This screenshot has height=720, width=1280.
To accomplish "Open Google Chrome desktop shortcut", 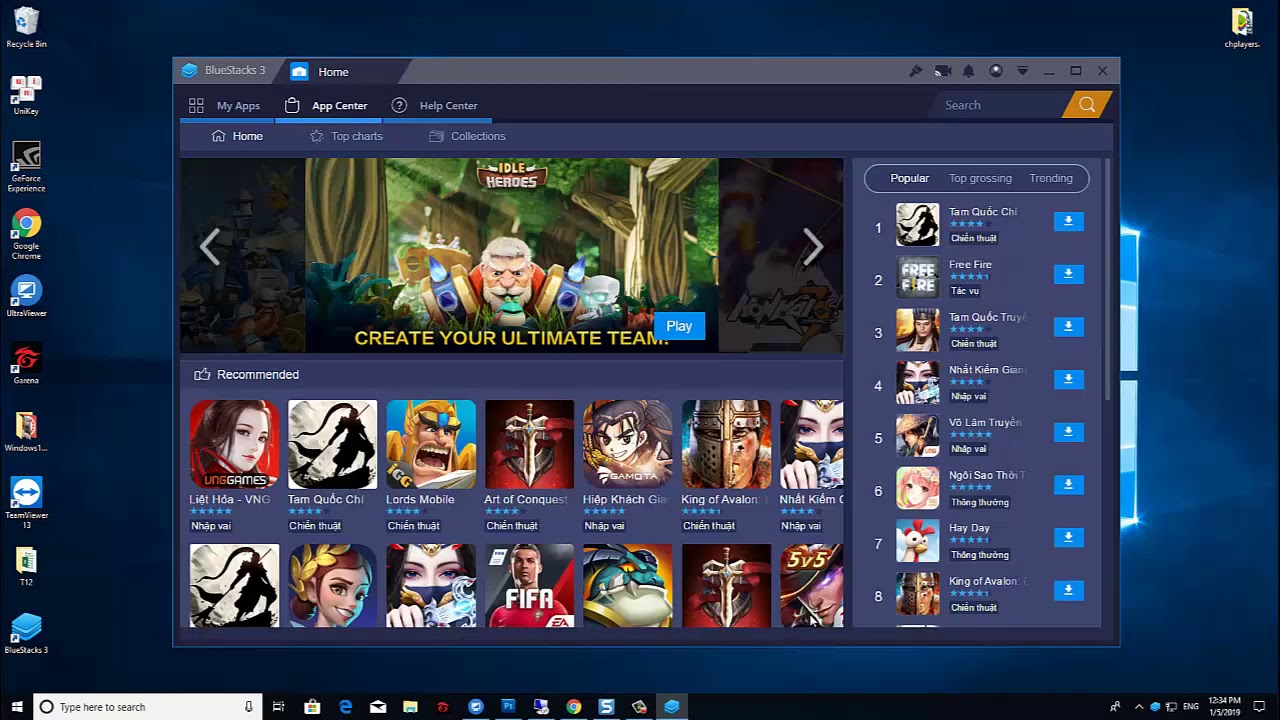I will click(x=26, y=234).
